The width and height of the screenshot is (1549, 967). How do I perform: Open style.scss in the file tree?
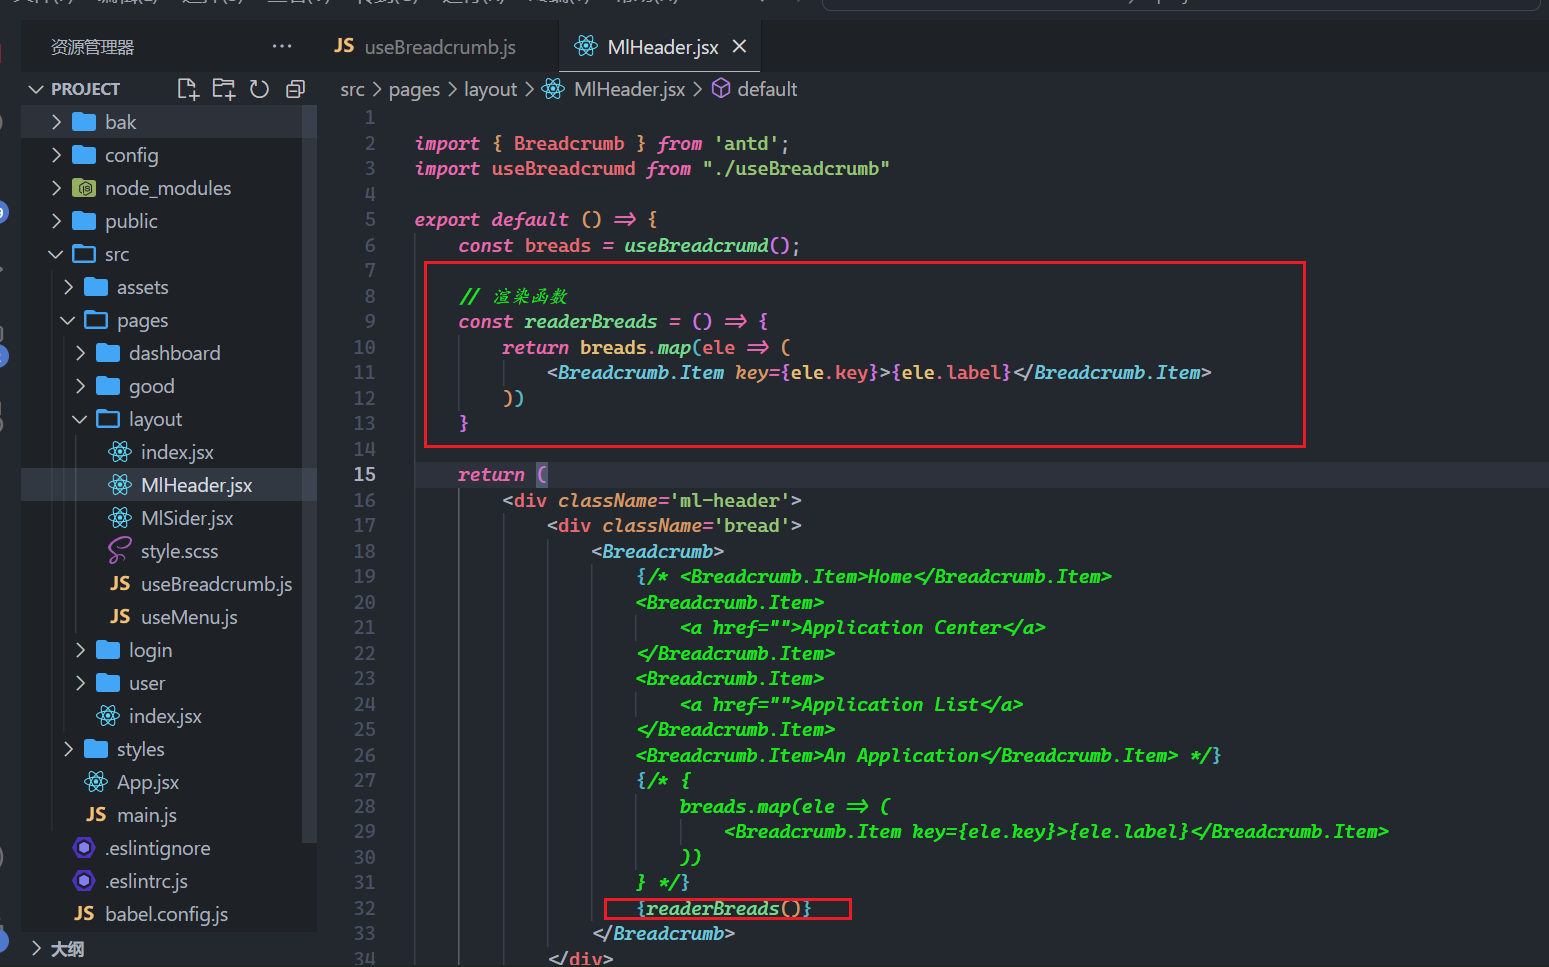pos(179,551)
